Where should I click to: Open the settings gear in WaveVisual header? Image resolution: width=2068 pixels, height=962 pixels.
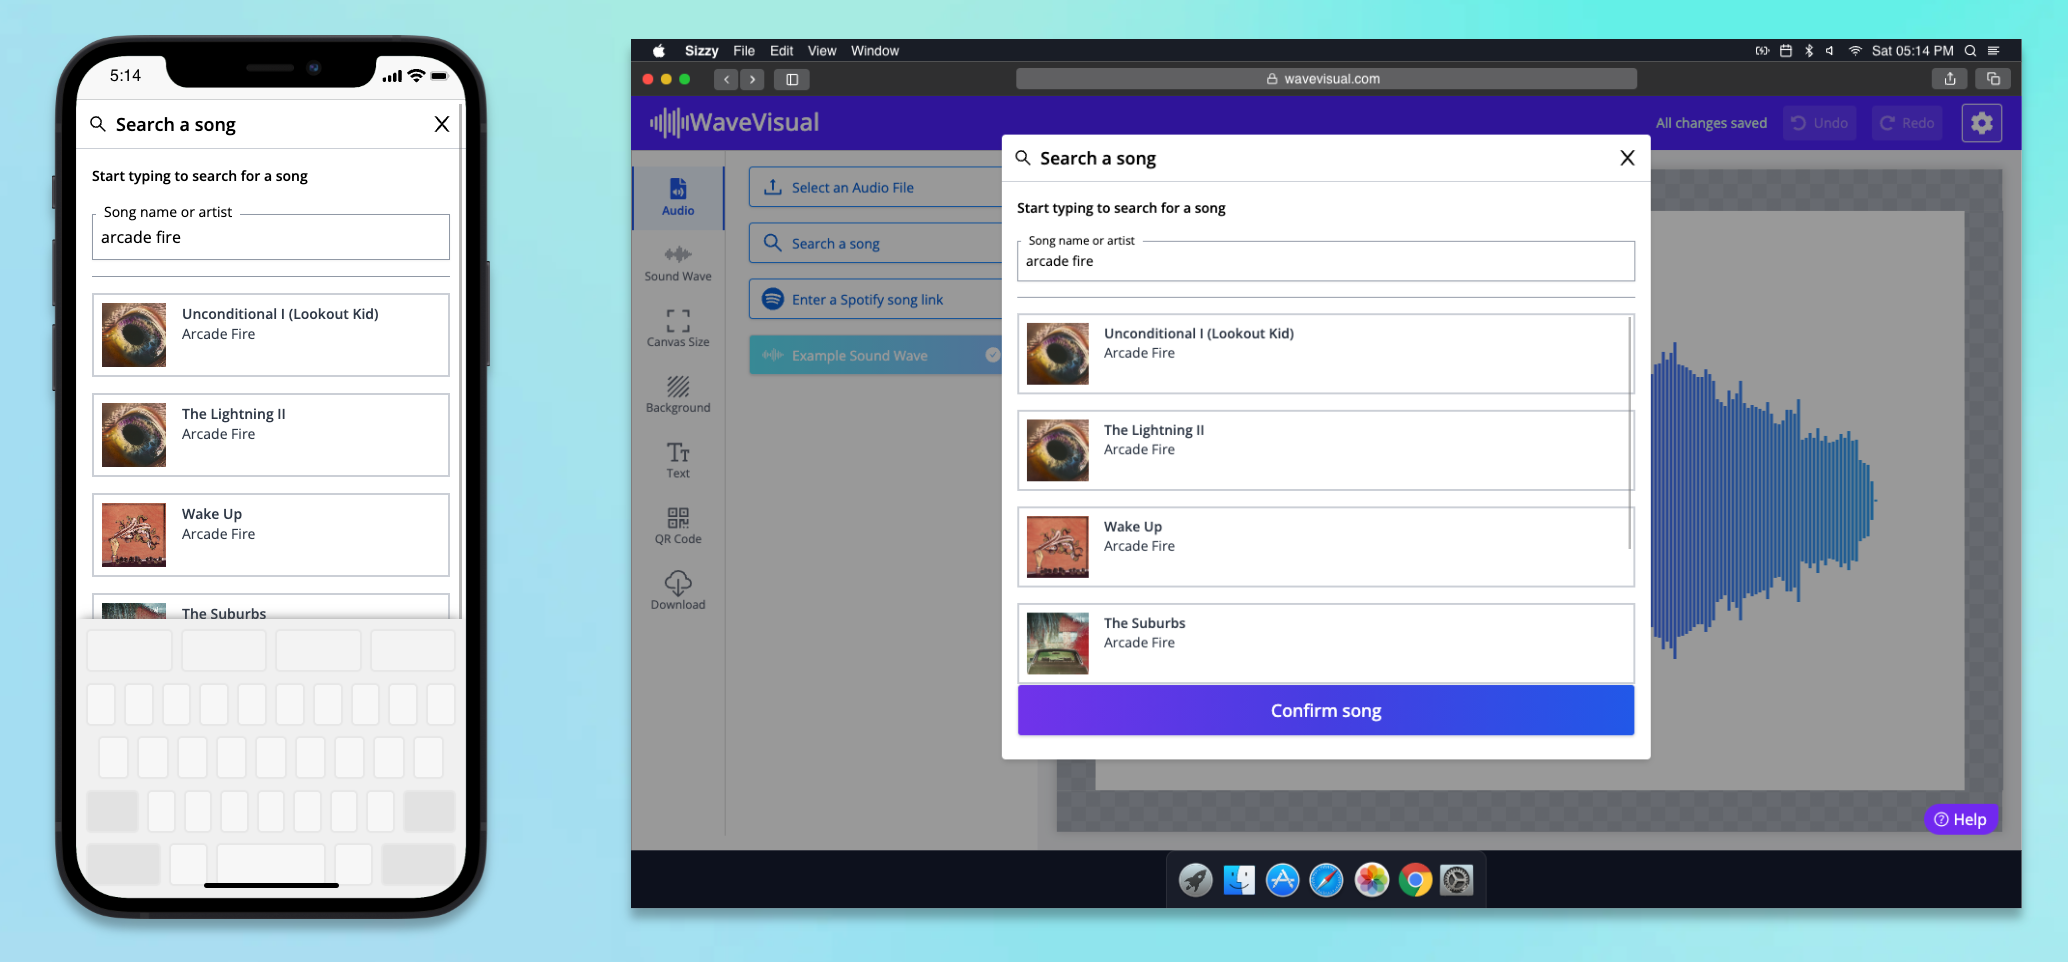click(1981, 123)
